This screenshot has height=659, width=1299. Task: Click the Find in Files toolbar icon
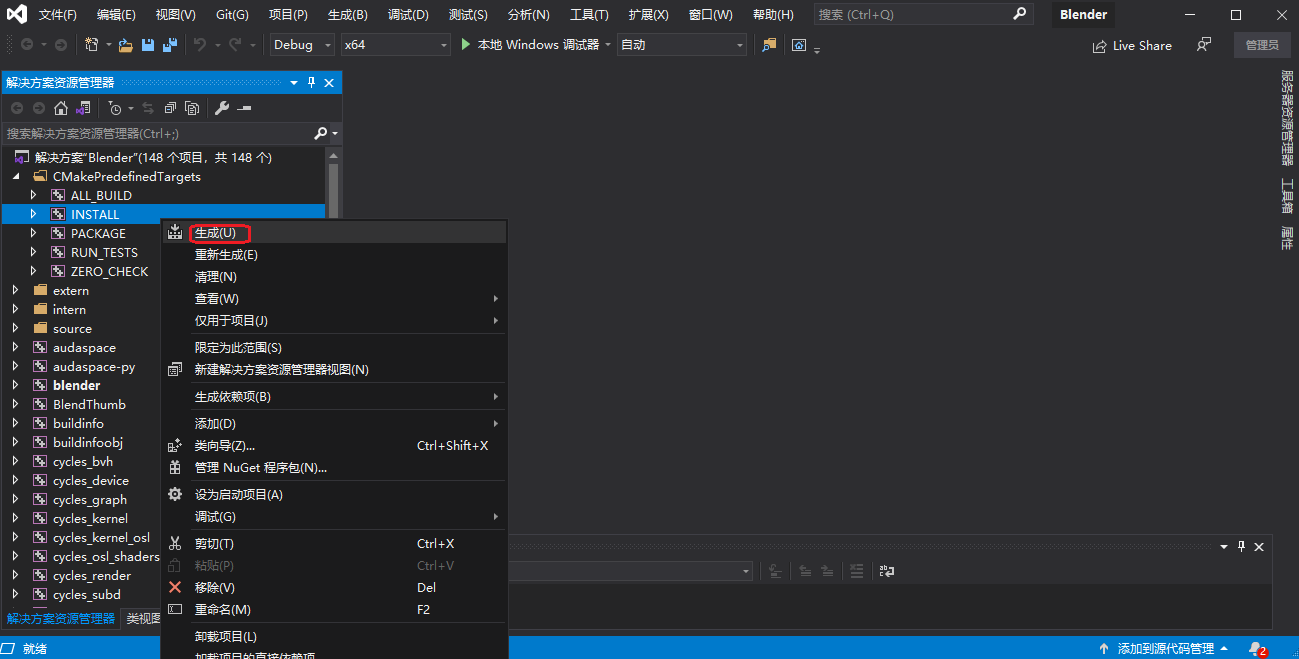click(x=768, y=45)
